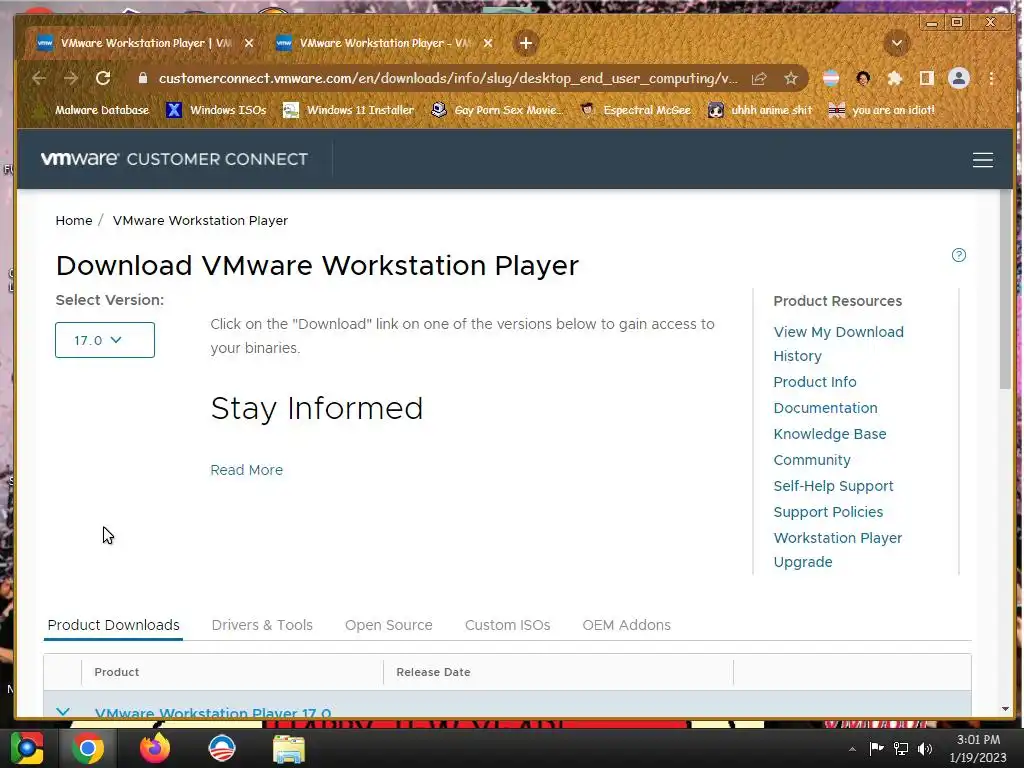Click the VMware Customer Connect logo

[174, 159]
